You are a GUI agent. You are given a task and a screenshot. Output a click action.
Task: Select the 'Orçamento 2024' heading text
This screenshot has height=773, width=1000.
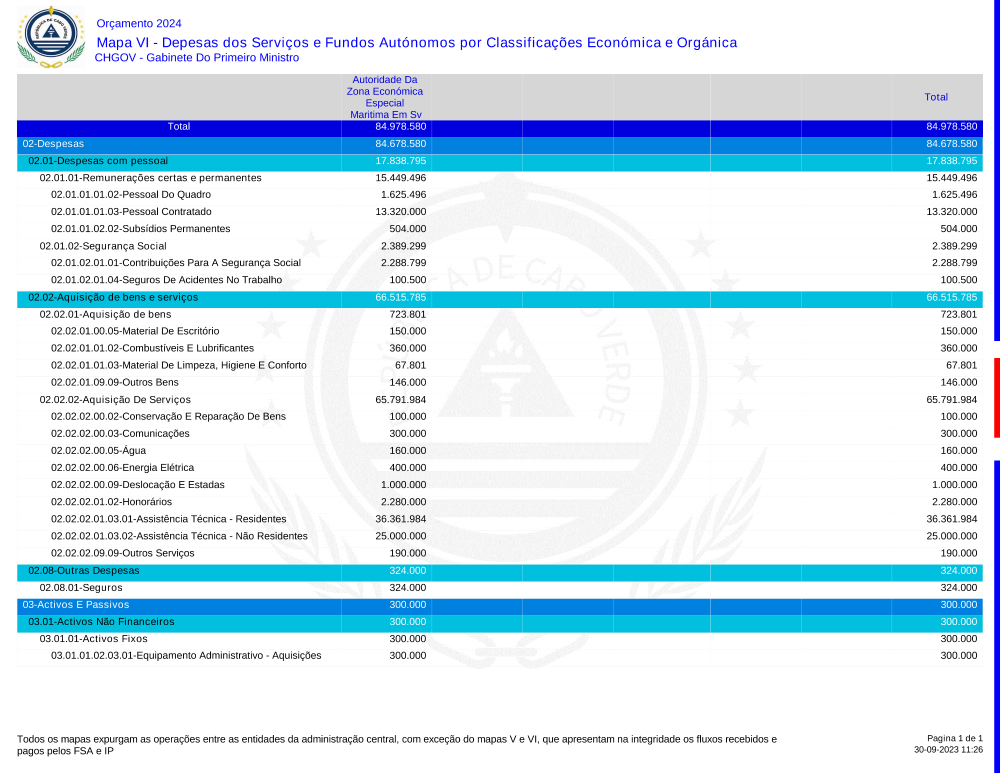139,23
